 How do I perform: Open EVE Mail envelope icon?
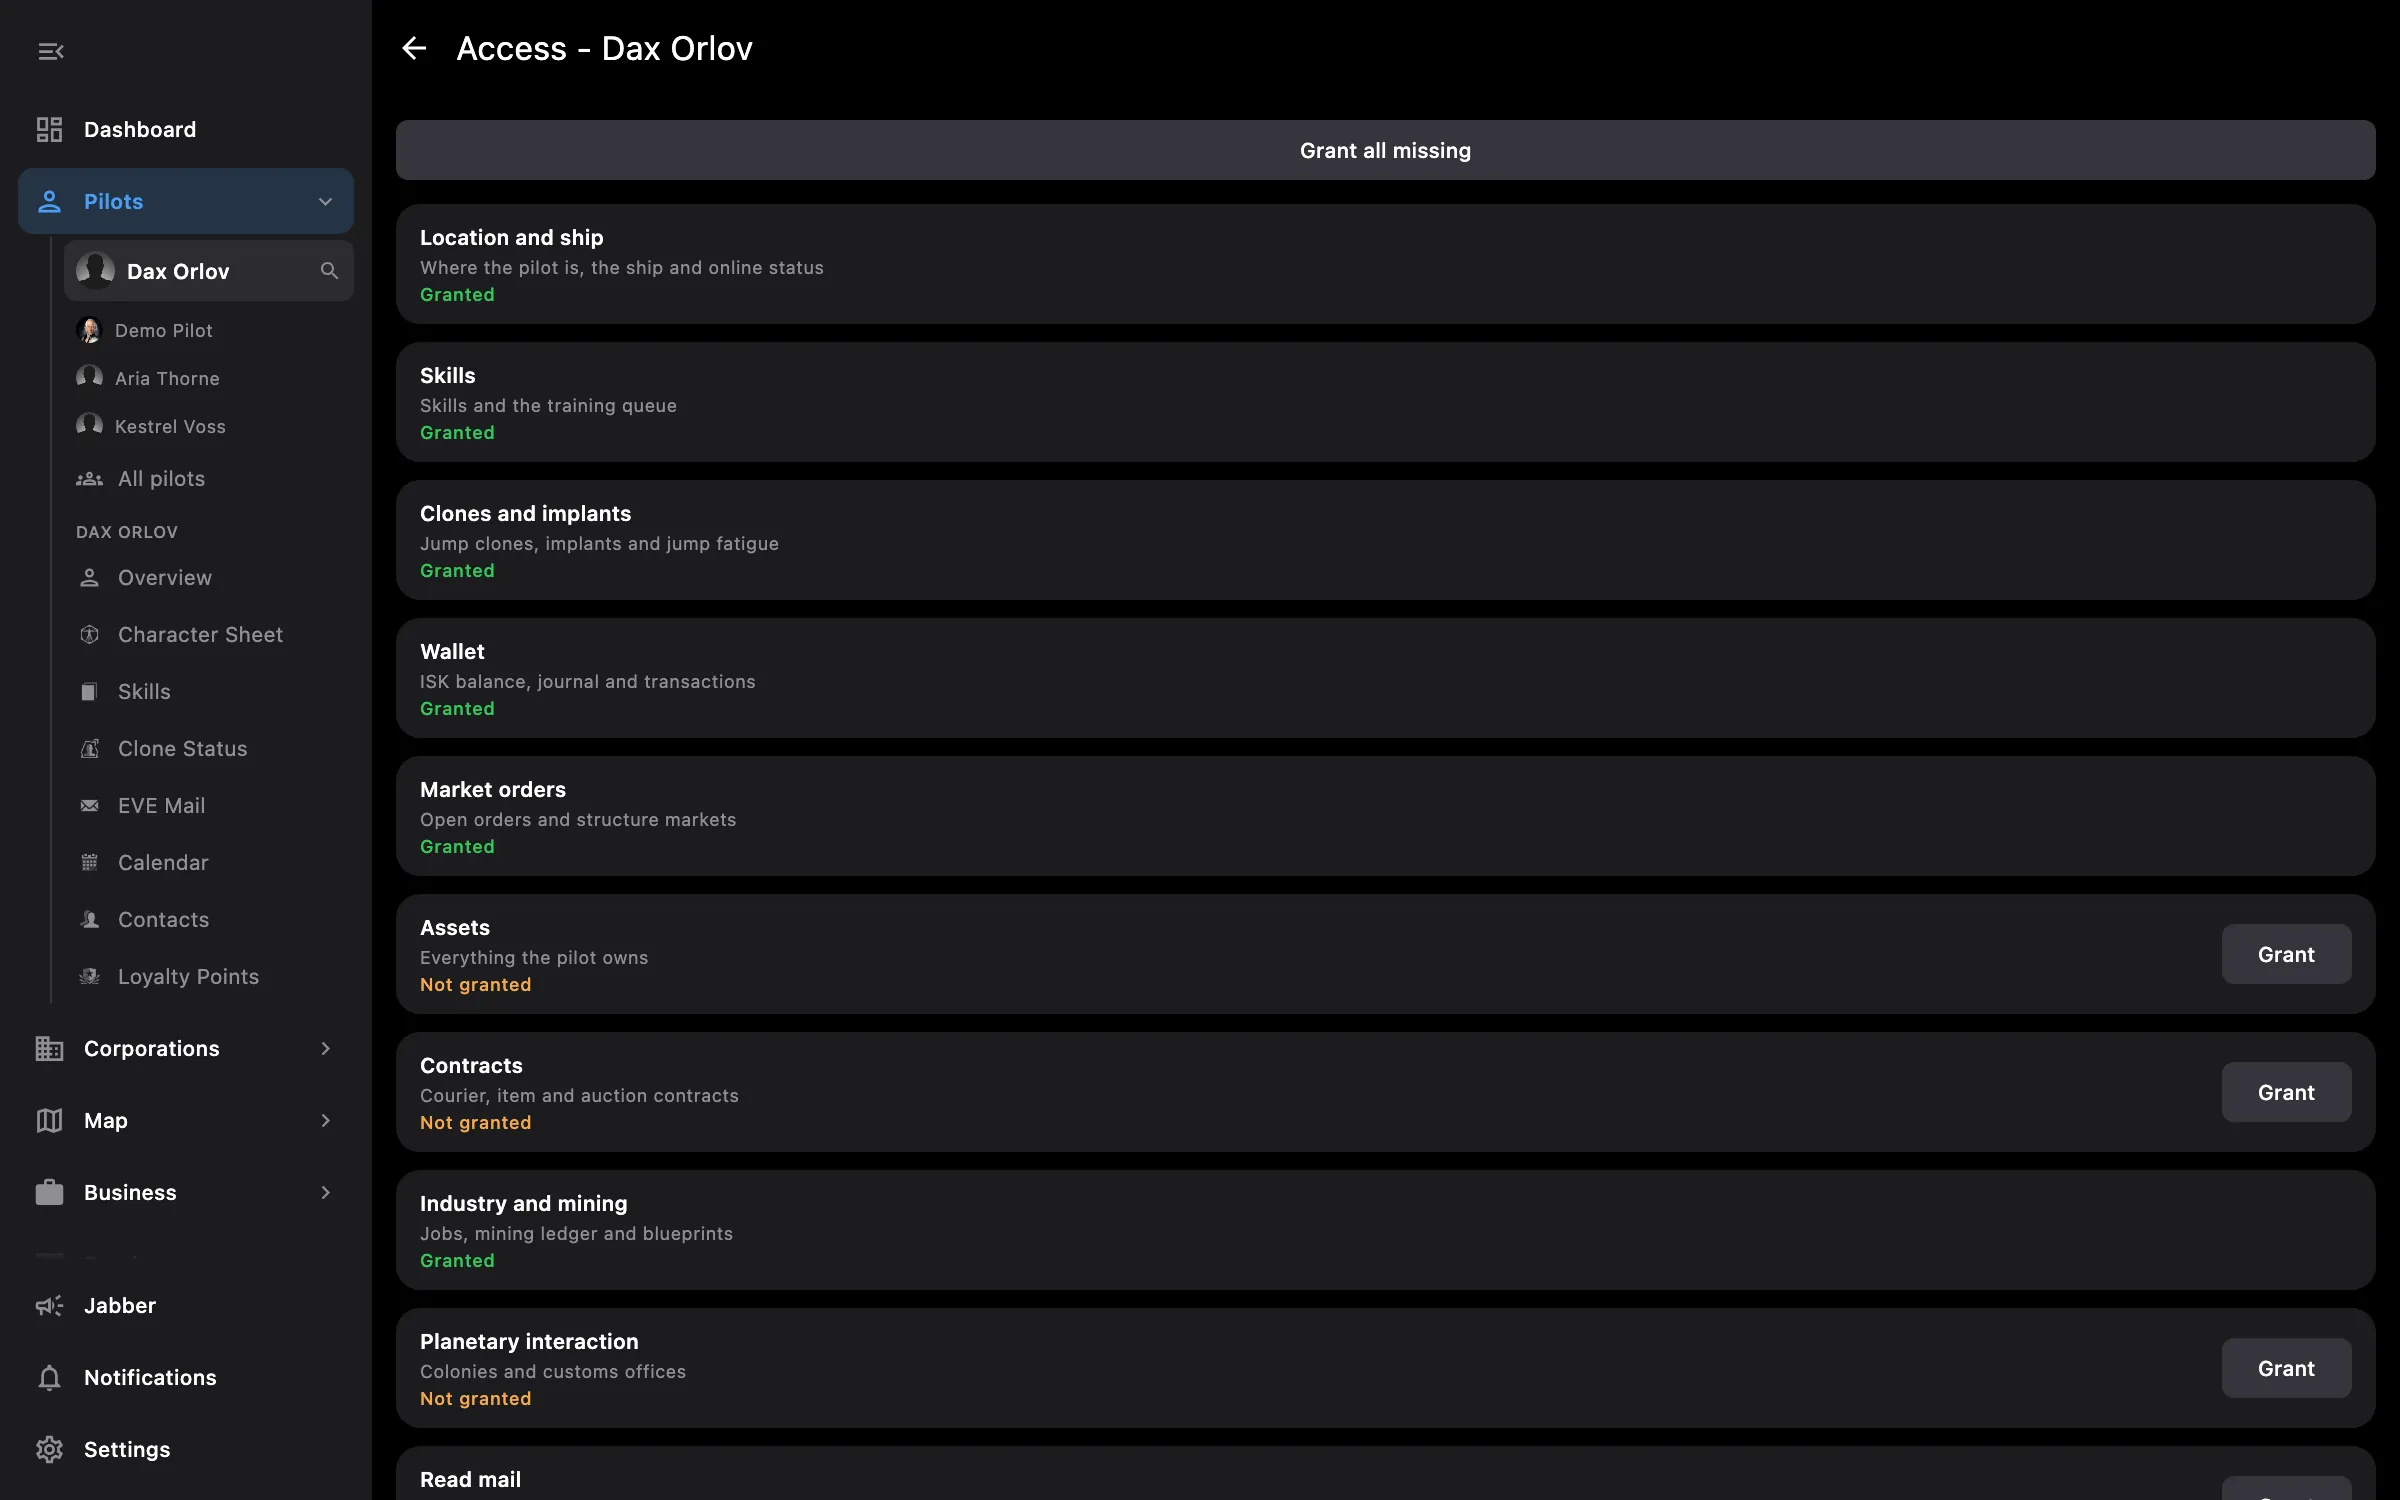(90, 806)
